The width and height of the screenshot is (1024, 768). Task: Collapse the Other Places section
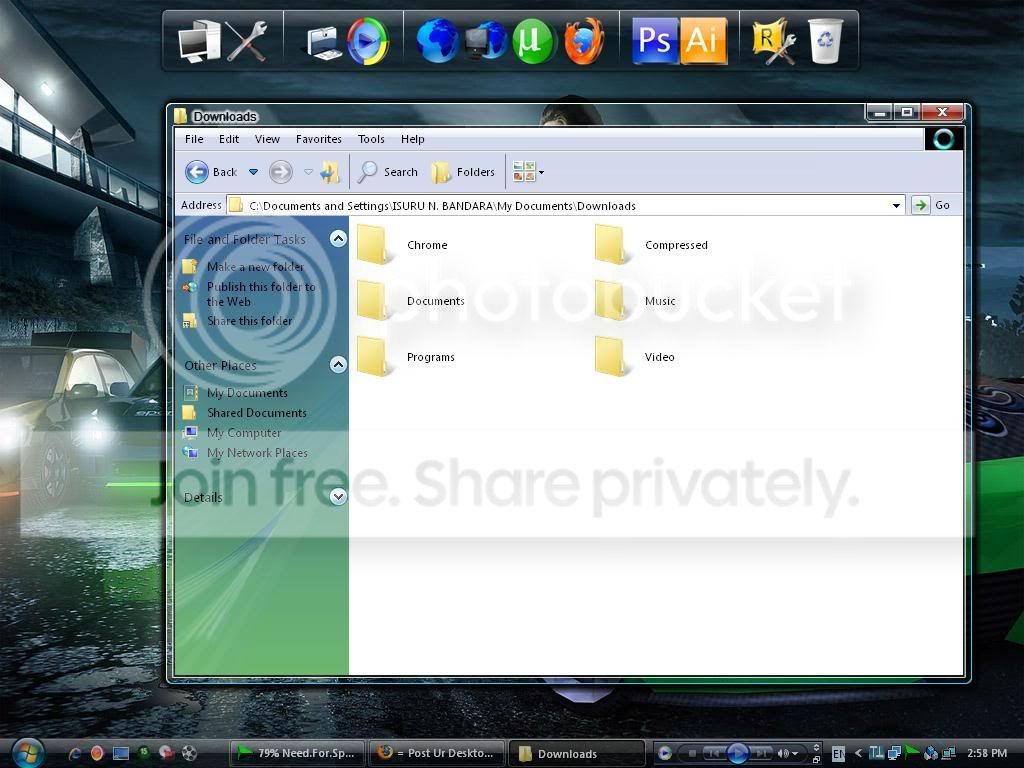(x=338, y=364)
